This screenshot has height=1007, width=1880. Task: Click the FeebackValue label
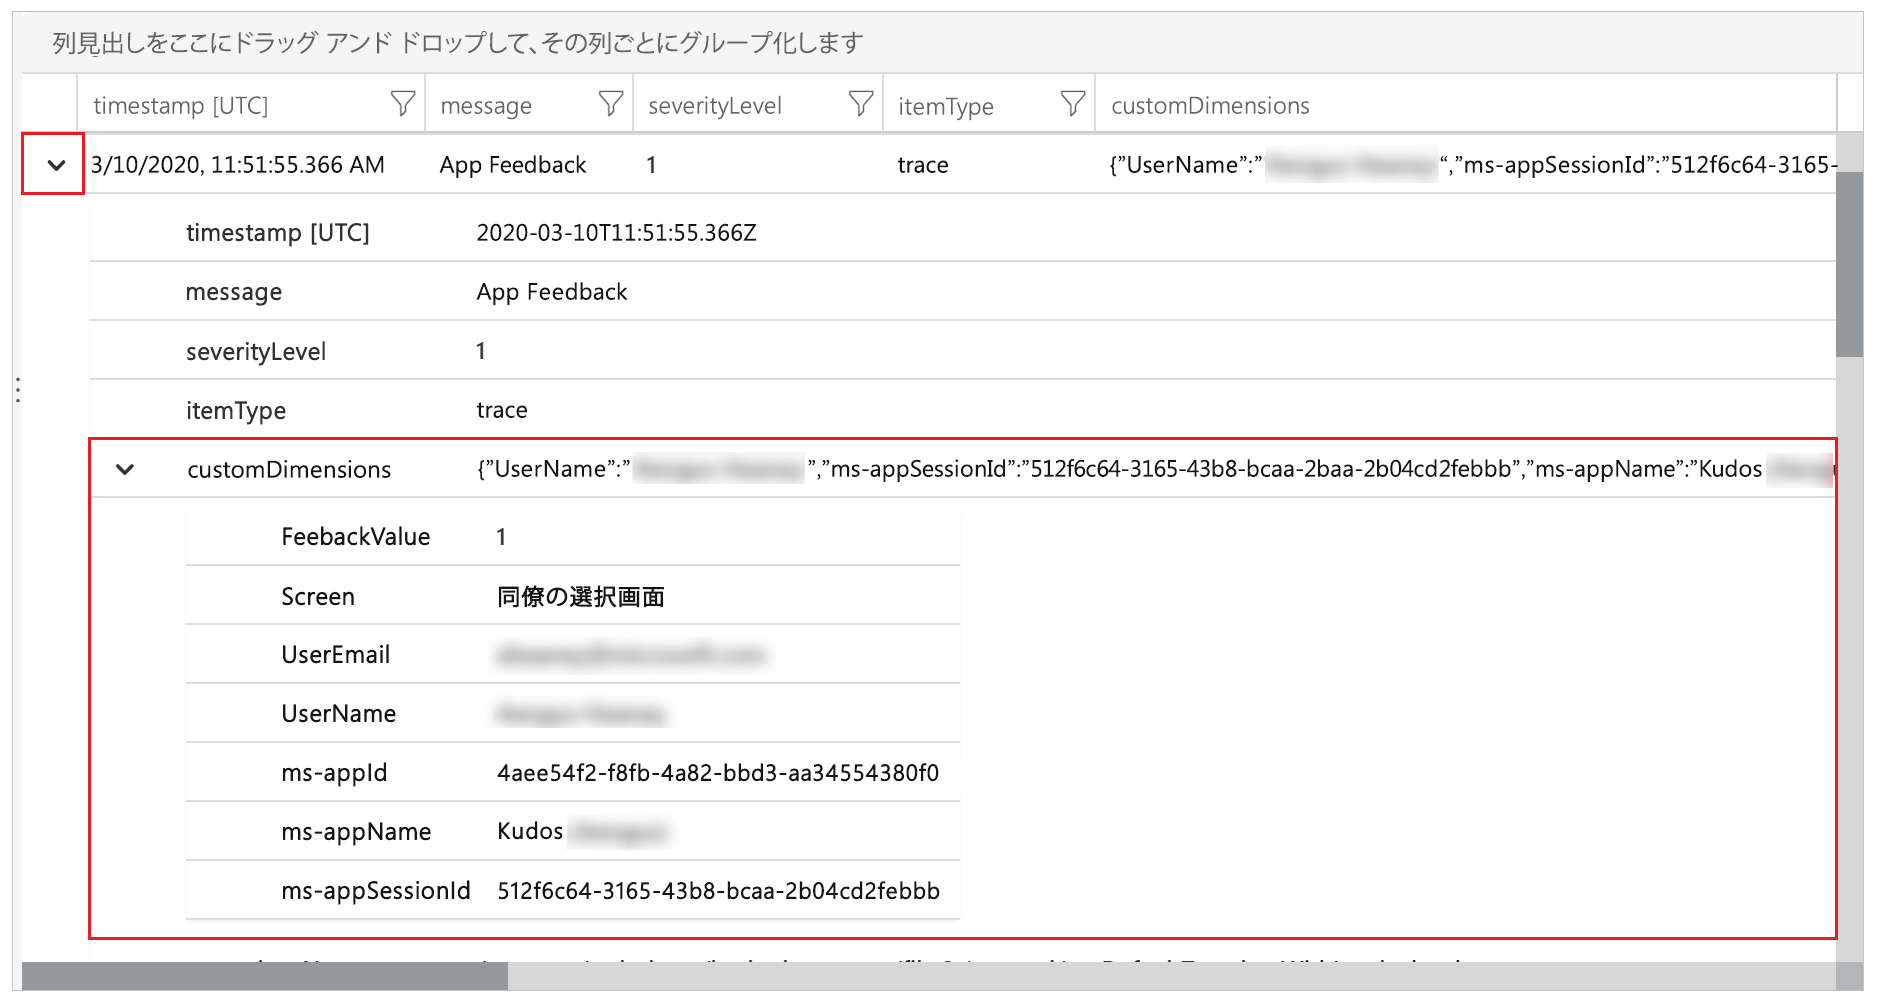click(356, 537)
